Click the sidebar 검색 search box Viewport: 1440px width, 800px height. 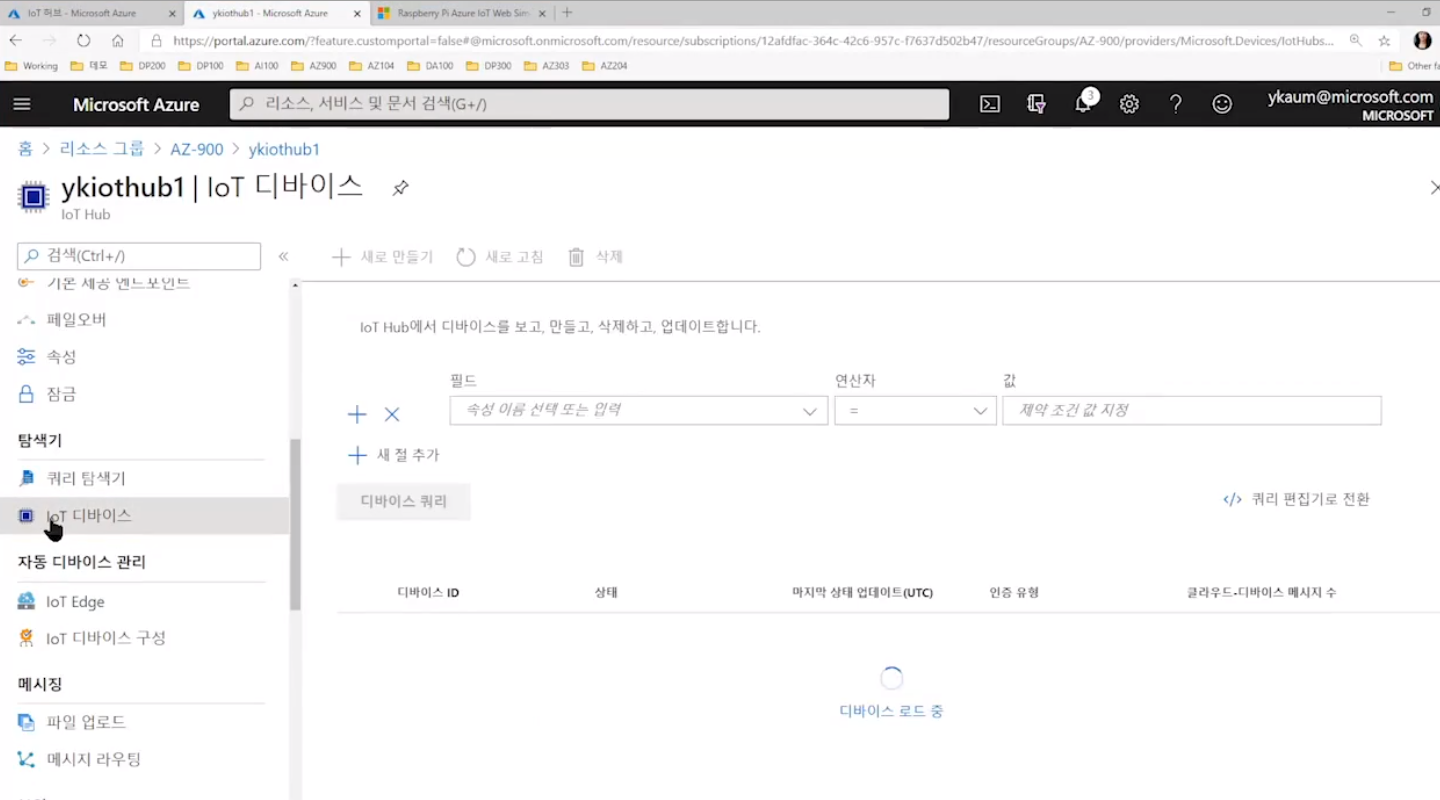[x=139, y=256]
